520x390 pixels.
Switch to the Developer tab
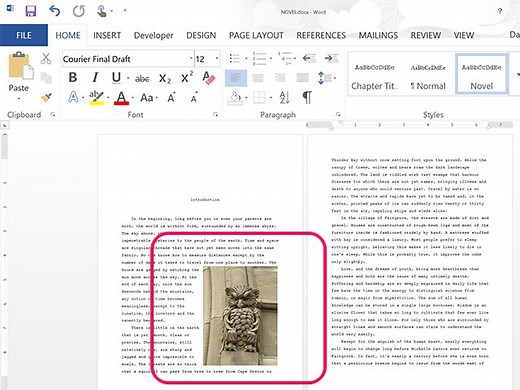point(153,35)
